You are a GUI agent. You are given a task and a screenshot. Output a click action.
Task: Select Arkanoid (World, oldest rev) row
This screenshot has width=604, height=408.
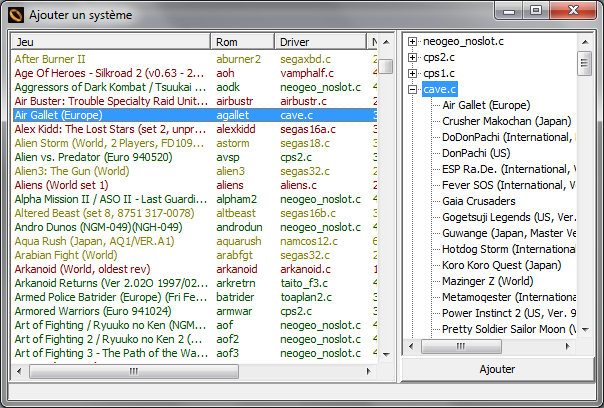point(195,269)
